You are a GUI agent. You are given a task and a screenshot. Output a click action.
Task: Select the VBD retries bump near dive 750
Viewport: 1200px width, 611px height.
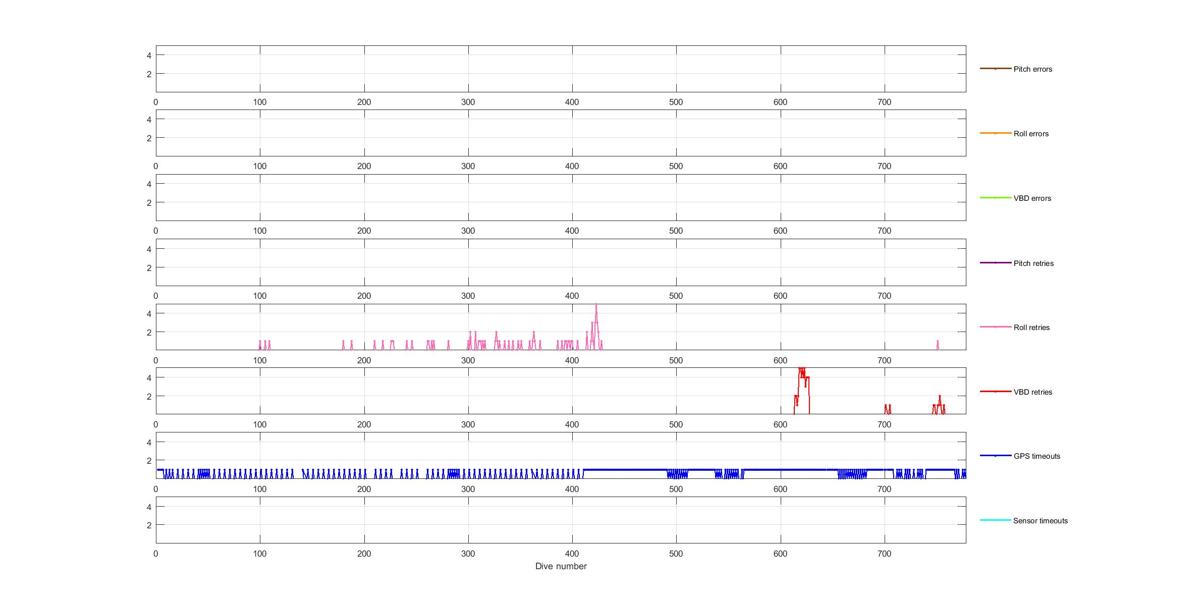tap(939, 404)
